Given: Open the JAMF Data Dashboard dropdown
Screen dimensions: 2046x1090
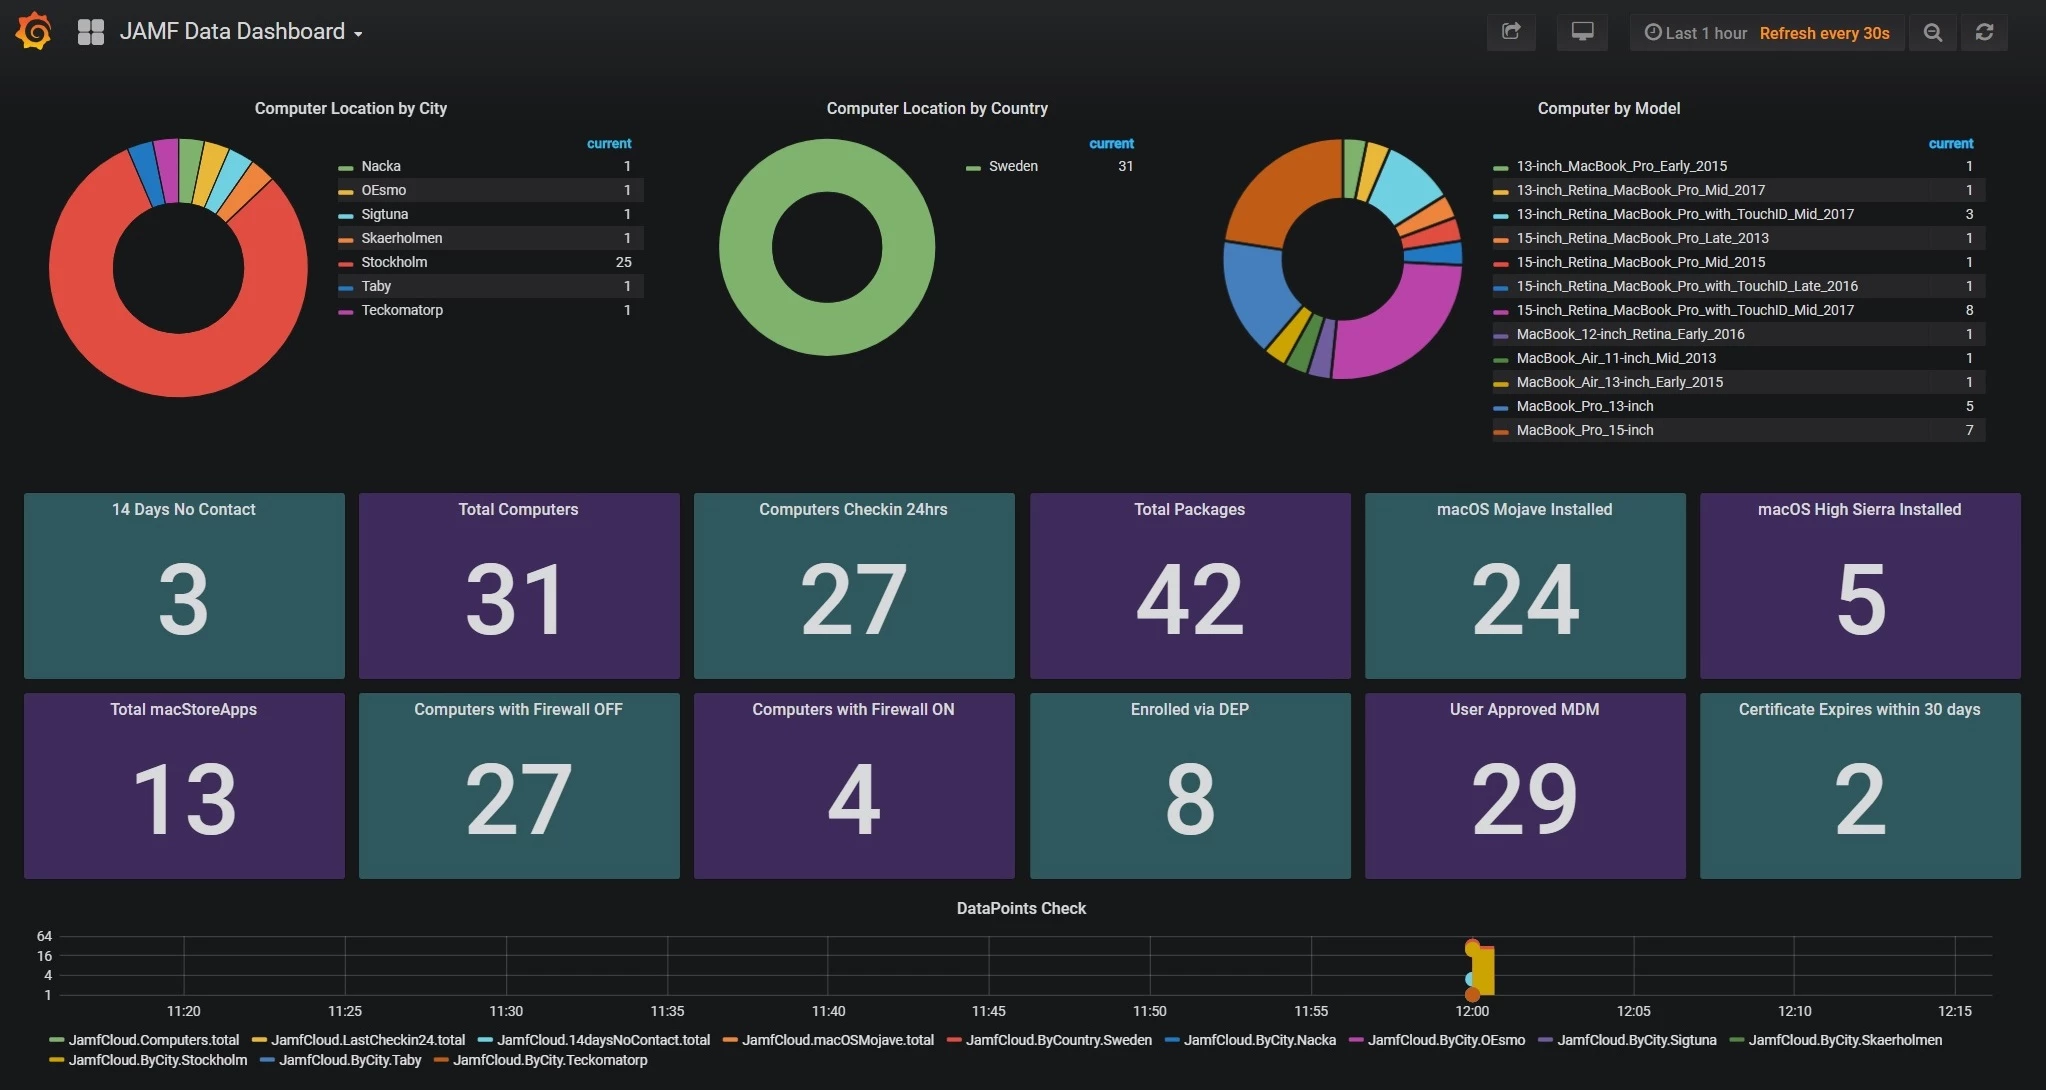Looking at the screenshot, I should coord(241,32).
